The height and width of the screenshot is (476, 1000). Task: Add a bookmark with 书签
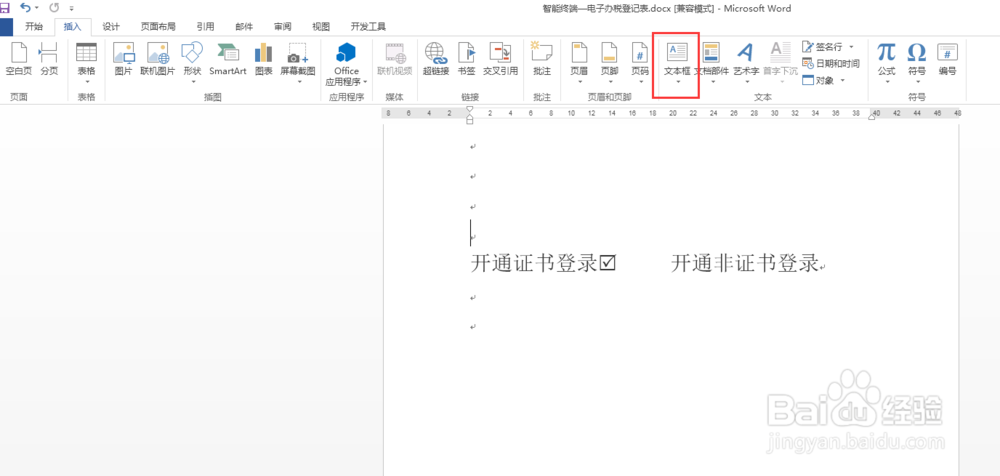466,60
